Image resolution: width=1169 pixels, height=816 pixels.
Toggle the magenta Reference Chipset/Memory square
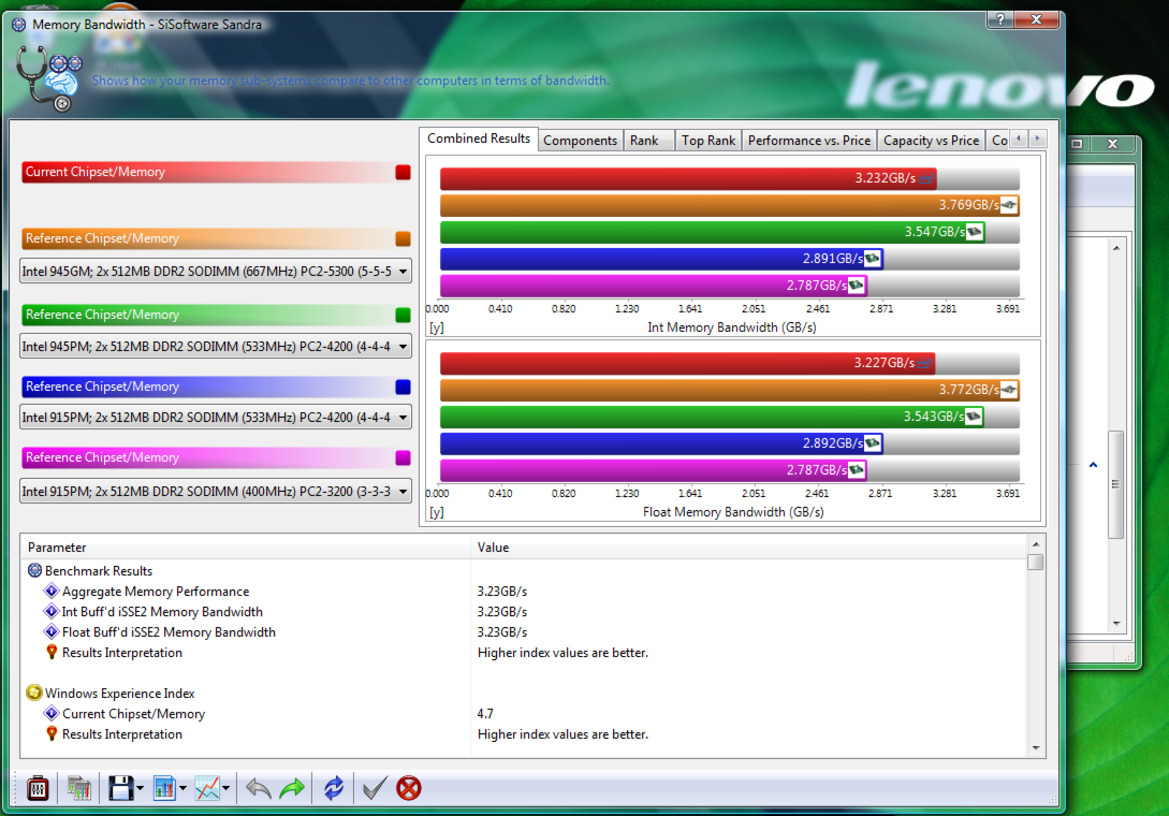click(x=403, y=458)
